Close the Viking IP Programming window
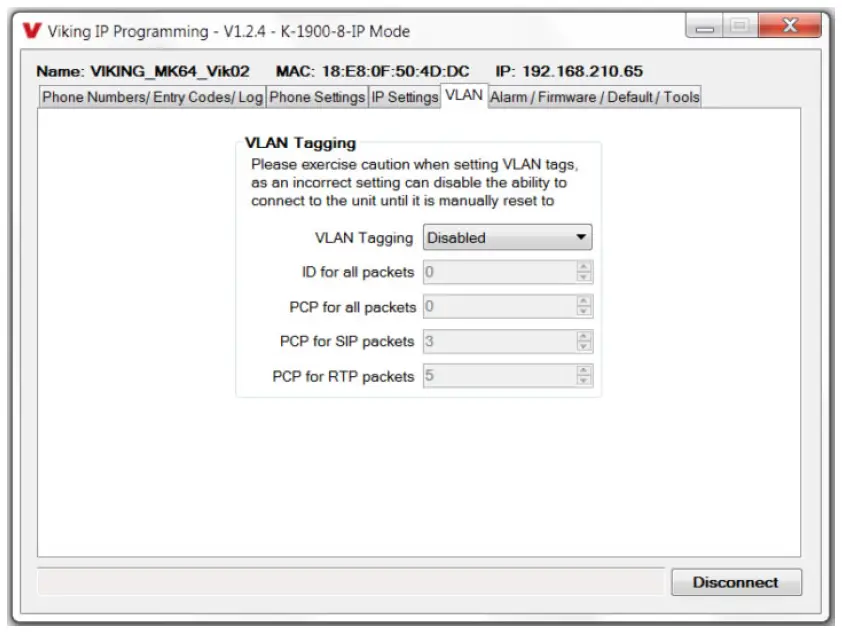Screen dimensions: 842x632 (789, 25)
